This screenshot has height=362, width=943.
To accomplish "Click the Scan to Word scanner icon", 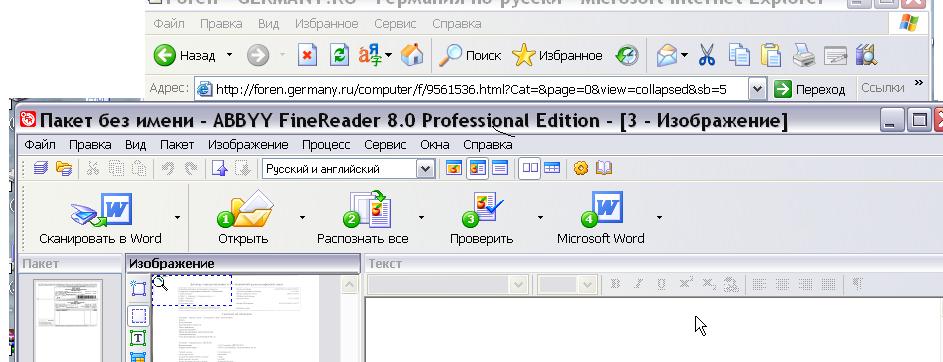I will tap(101, 210).
